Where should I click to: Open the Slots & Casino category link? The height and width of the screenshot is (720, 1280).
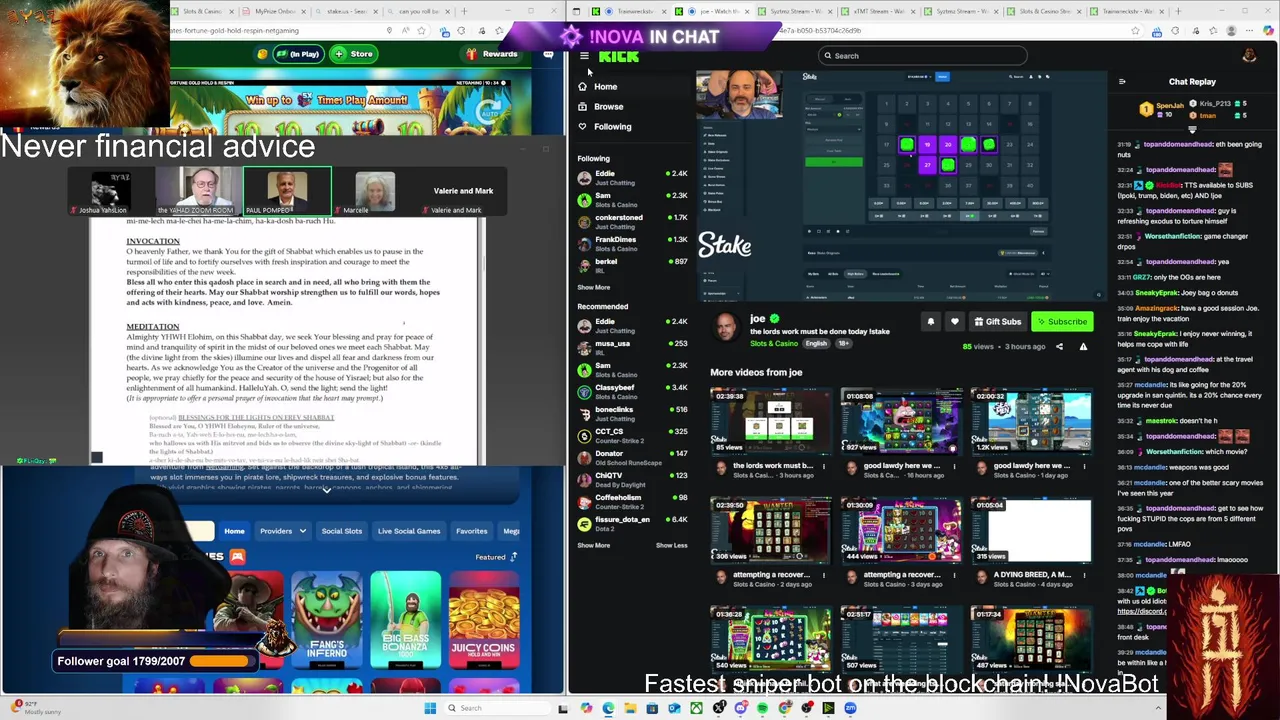[774, 344]
